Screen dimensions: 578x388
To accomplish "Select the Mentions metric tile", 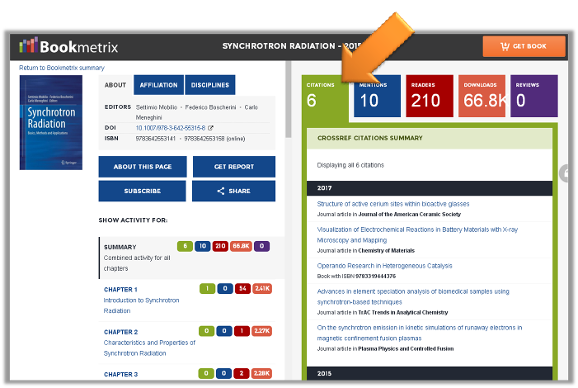I will [377, 96].
